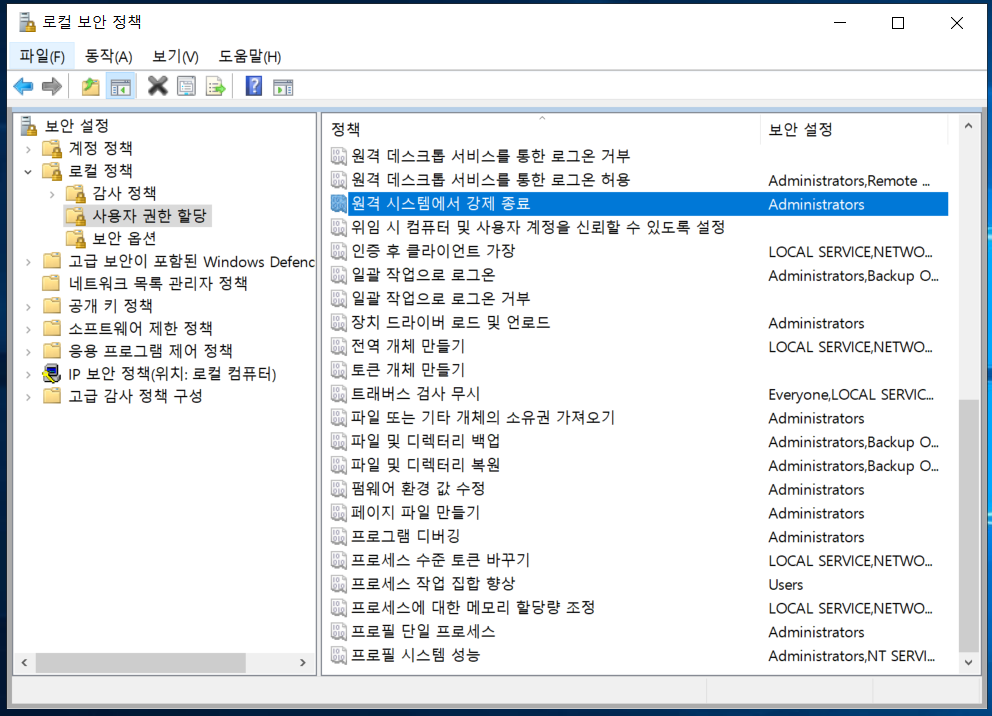Viewport: 992px width, 716px height.
Task: Click the policy icon beside 프로그램 디버깅
Action: click(x=338, y=536)
